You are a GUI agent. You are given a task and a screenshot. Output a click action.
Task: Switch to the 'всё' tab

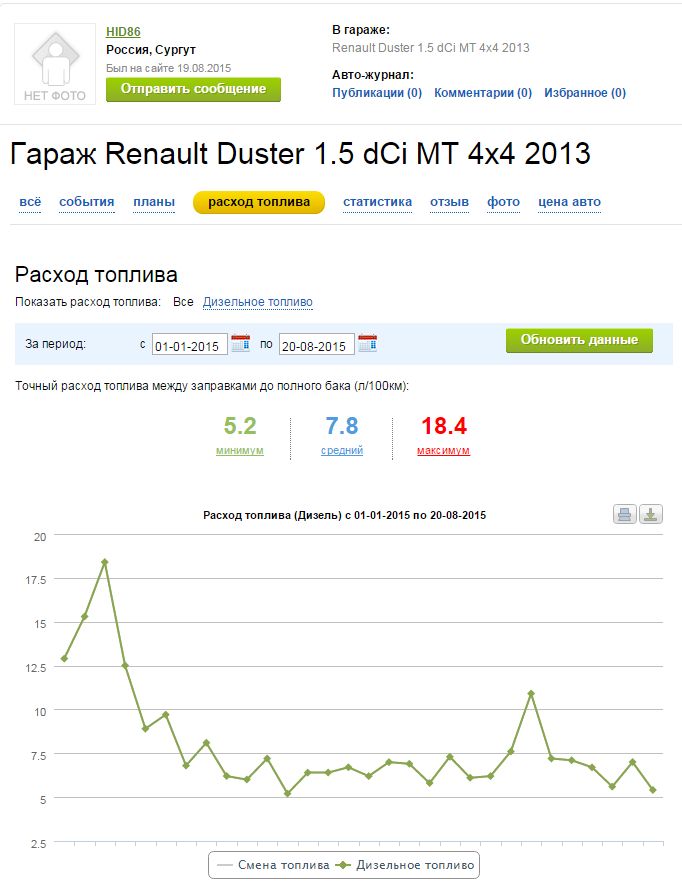tap(30, 202)
